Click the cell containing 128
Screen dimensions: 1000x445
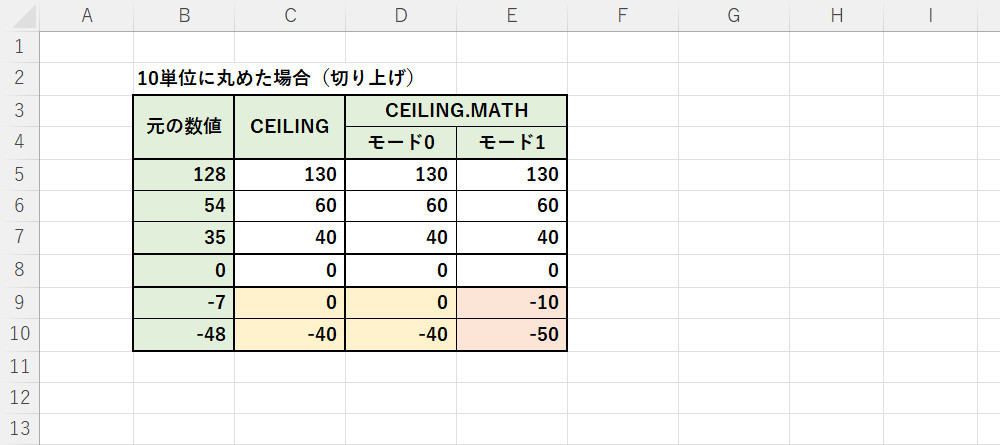[x=184, y=174]
